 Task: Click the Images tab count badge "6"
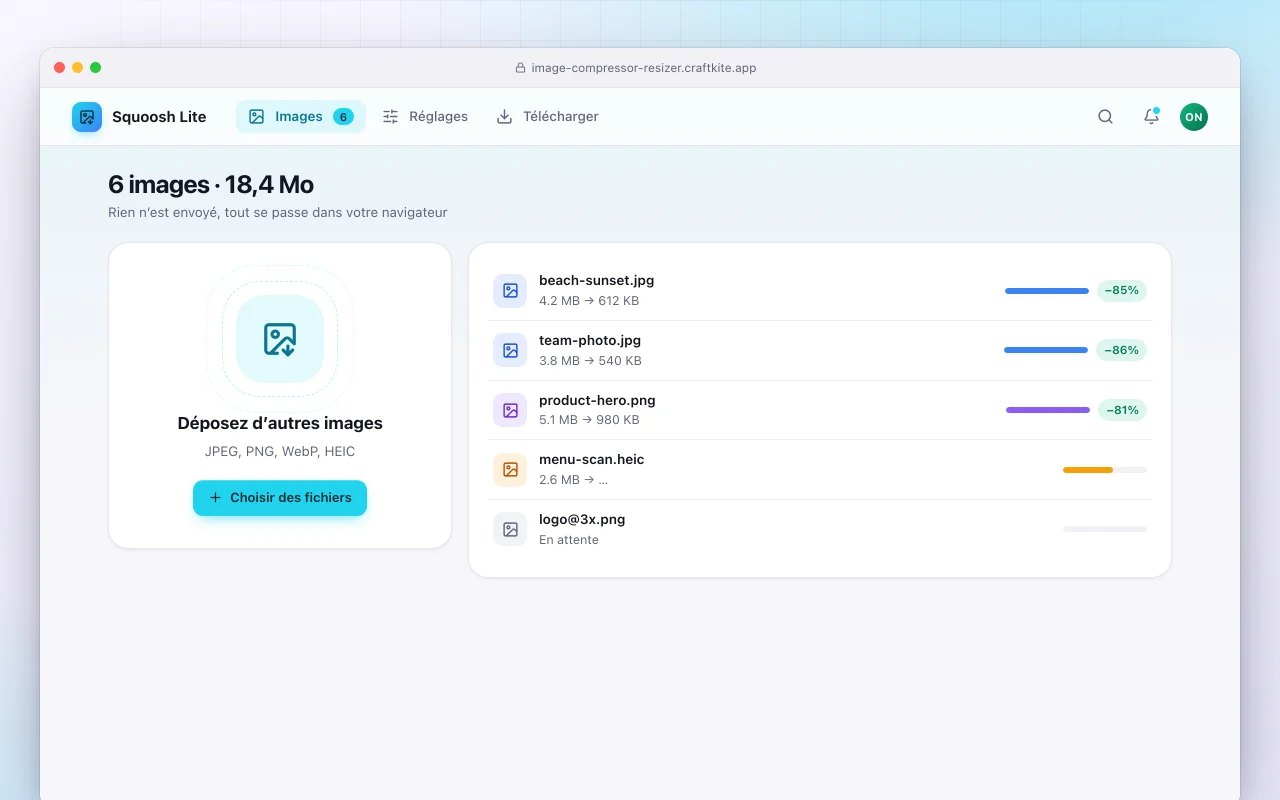click(343, 117)
